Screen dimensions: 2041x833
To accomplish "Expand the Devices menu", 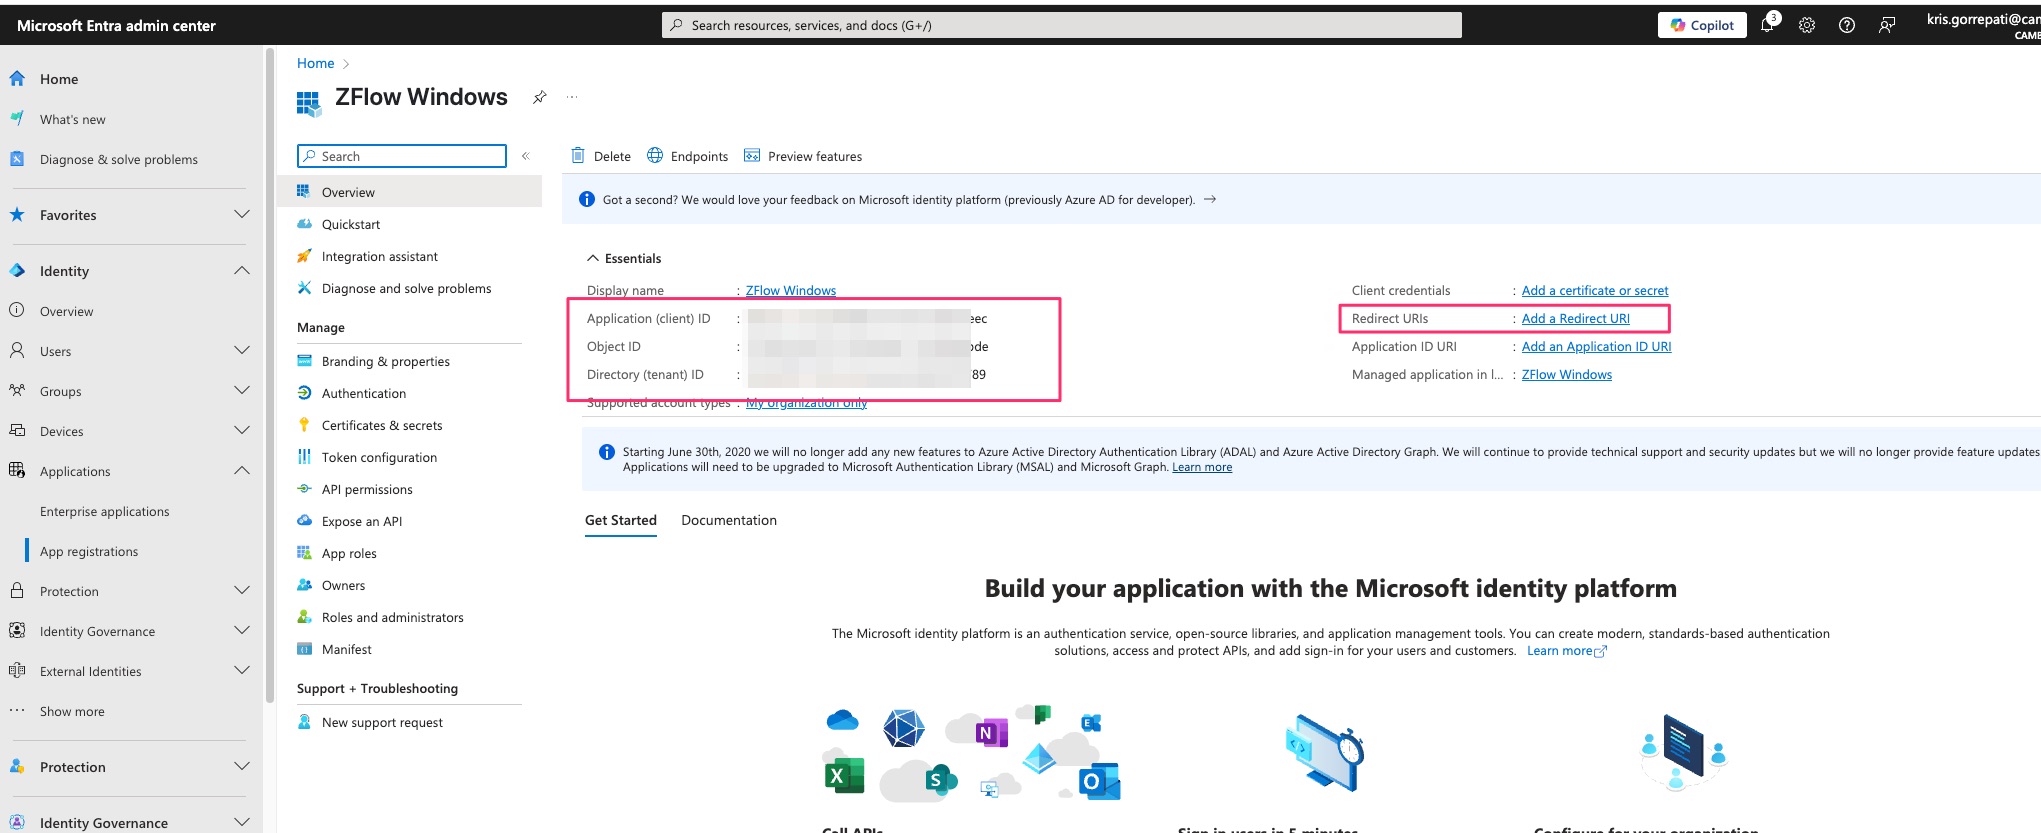I will pyautogui.click(x=241, y=431).
